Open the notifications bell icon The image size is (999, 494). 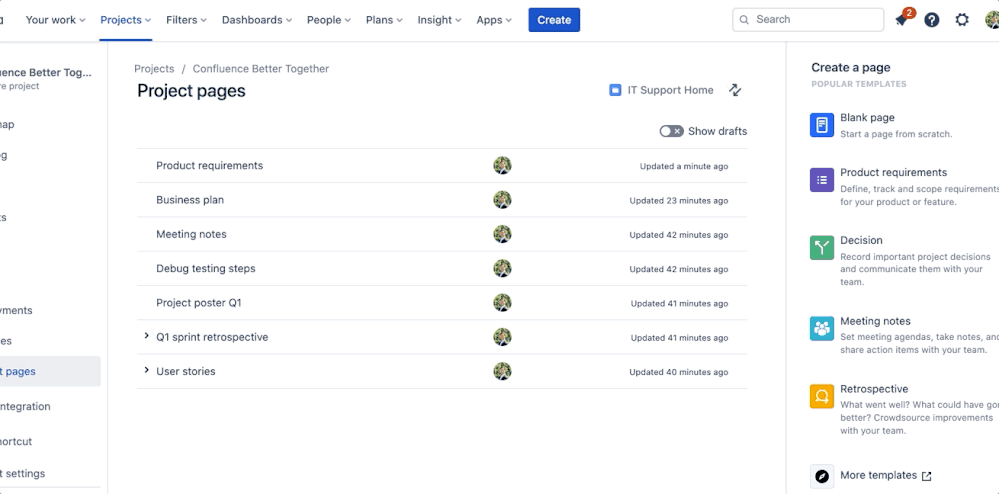pyautogui.click(x=901, y=20)
